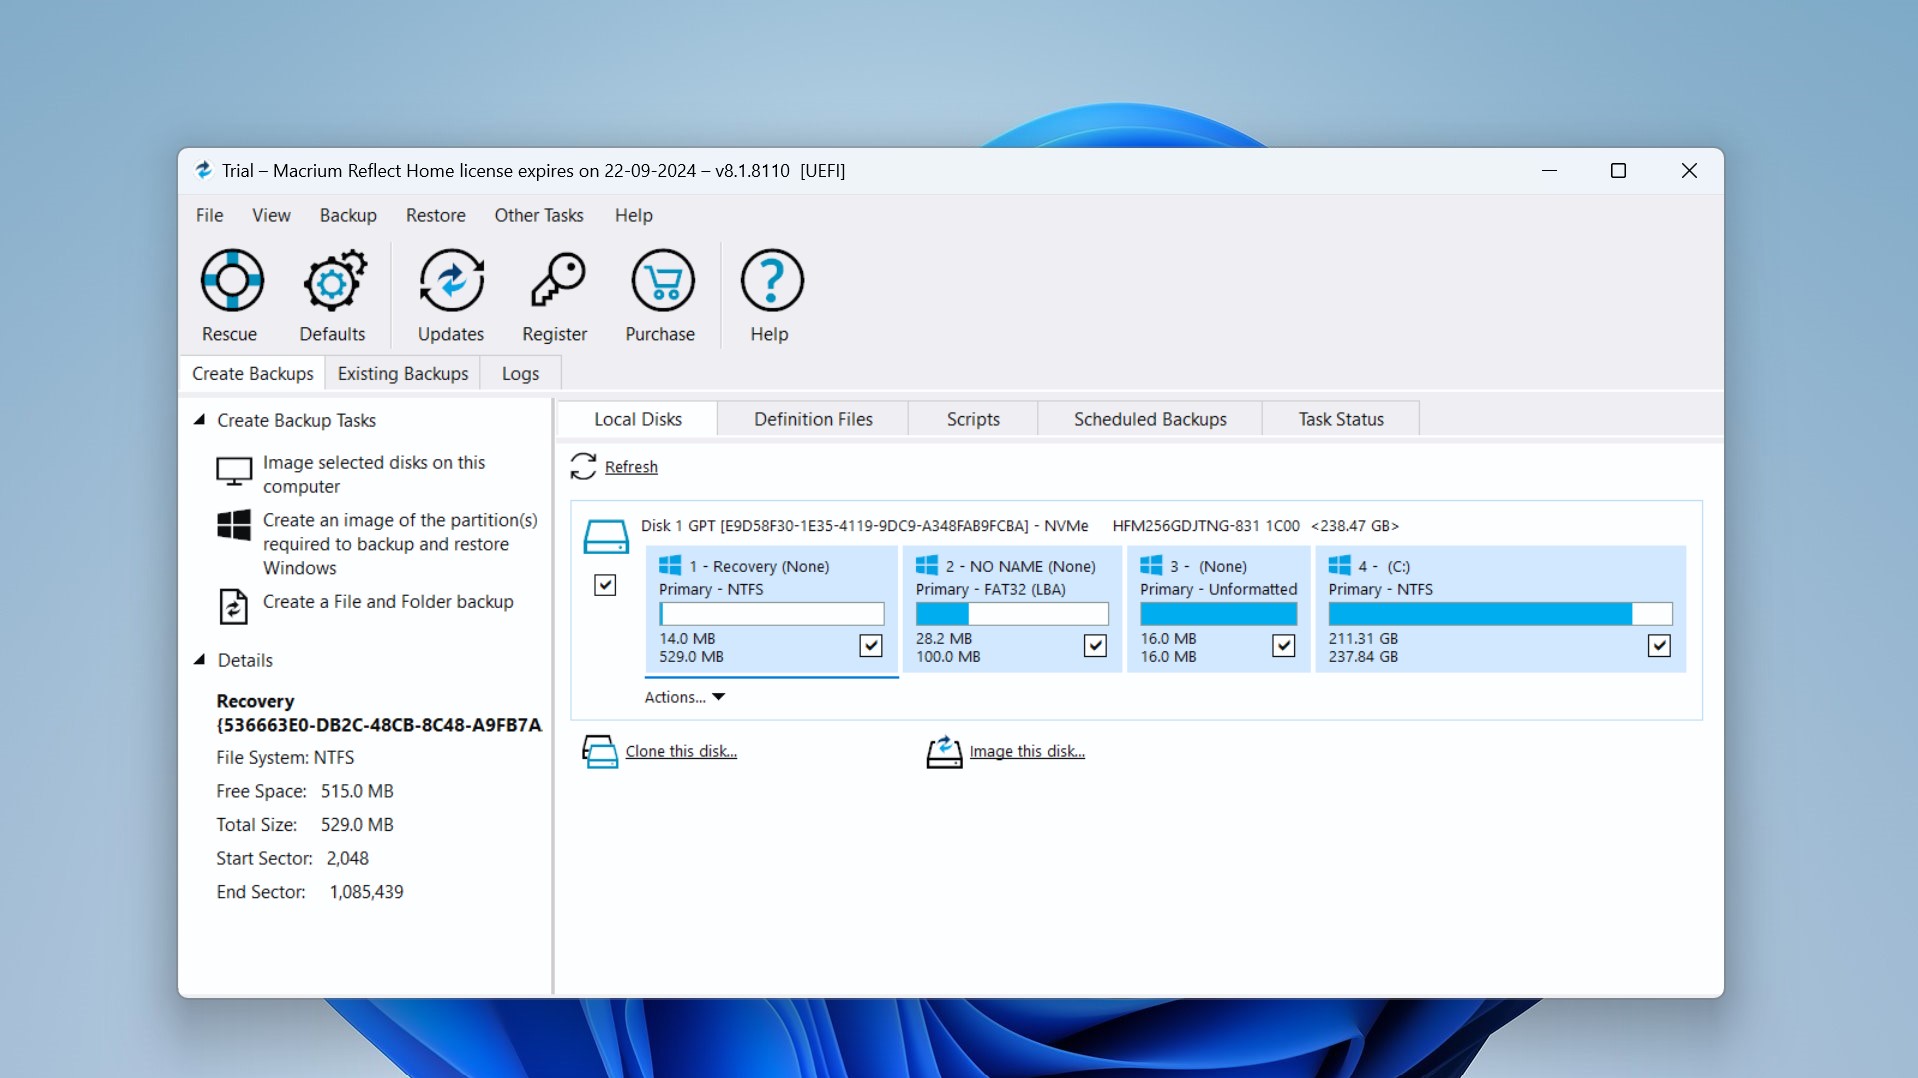Viewport: 1918px width, 1078px height.
Task: Check for Updates via toolbar icon
Action: coord(451,281)
